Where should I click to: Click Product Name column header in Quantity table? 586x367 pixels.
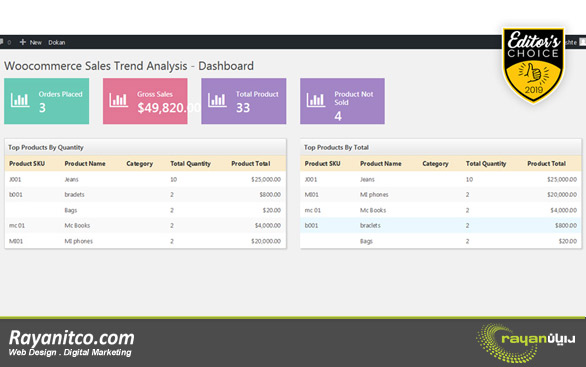(85, 164)
